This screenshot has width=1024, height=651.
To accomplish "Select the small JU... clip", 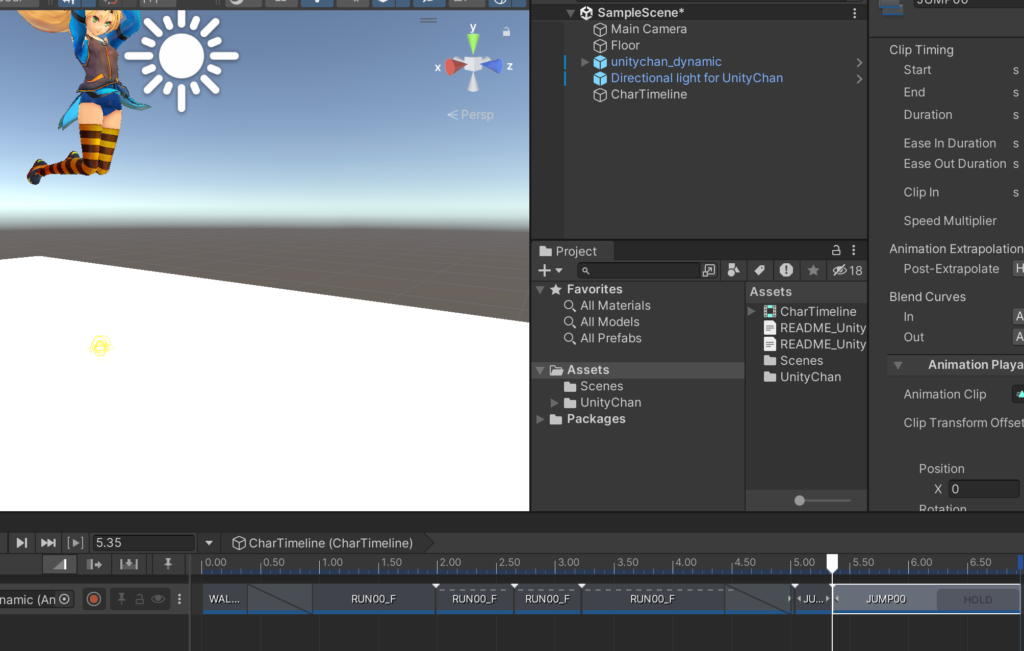I will coord(812,599).
